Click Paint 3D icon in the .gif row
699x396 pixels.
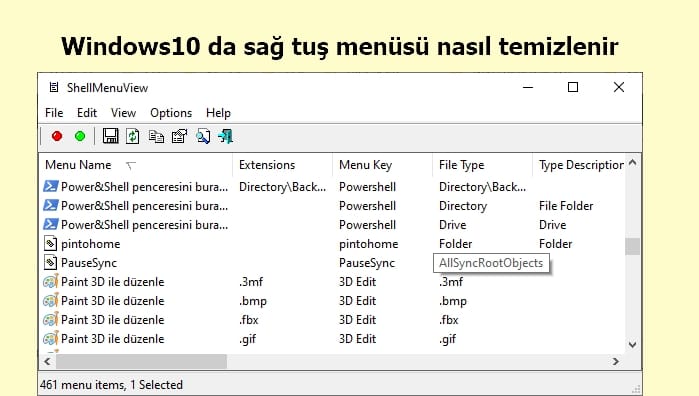coord(51,338)
